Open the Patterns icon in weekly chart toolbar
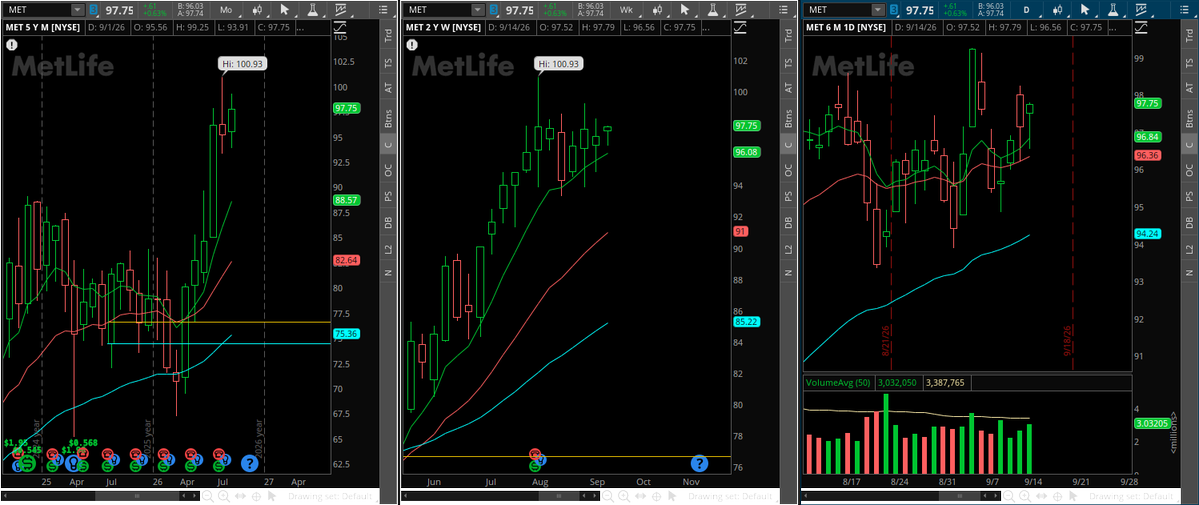This screenshot has width=1199, height=505. tap(741, 9)
